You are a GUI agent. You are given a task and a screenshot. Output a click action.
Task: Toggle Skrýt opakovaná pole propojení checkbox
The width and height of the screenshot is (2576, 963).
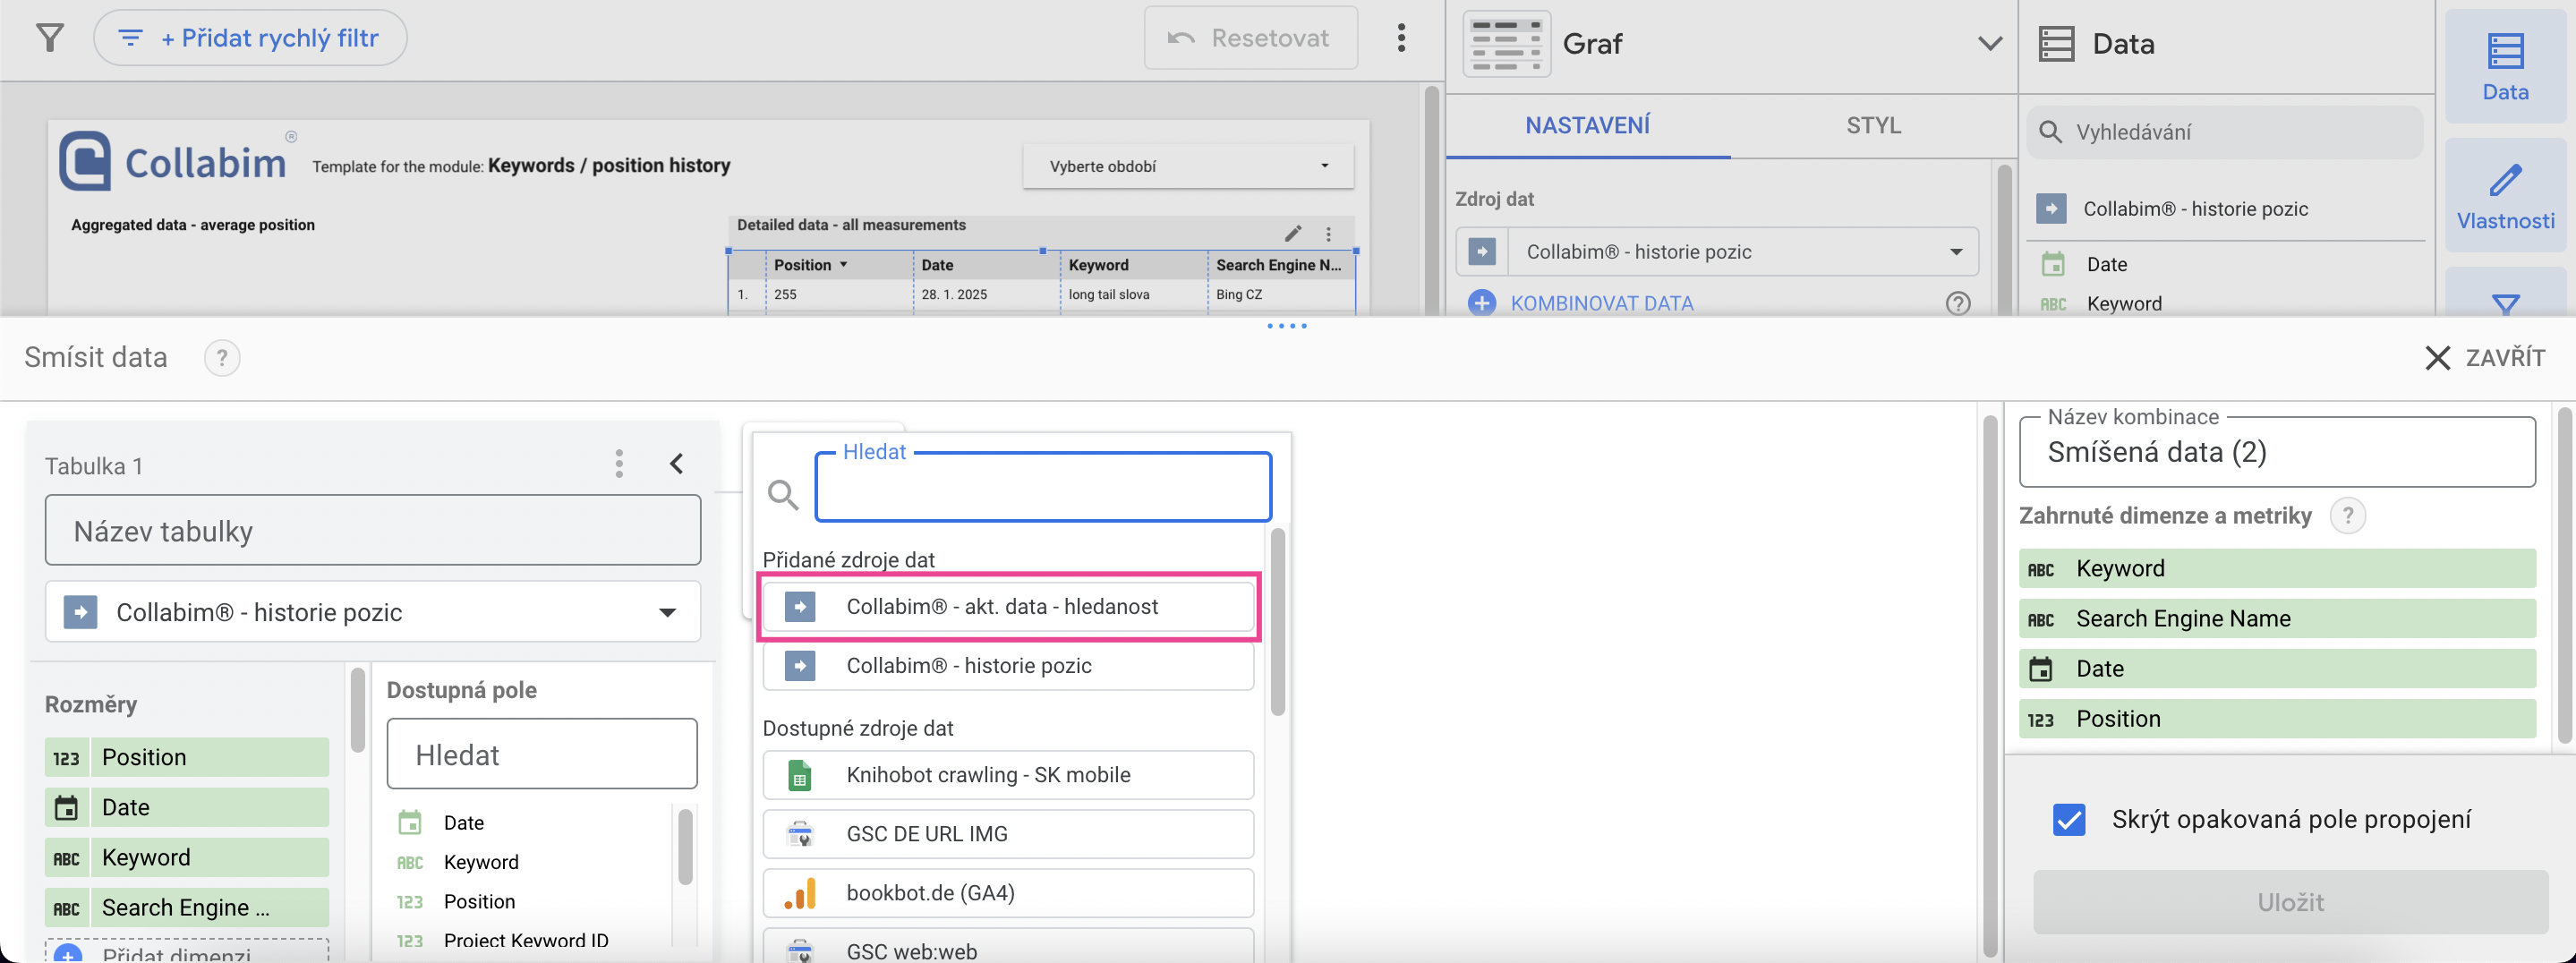[2069, 820]
